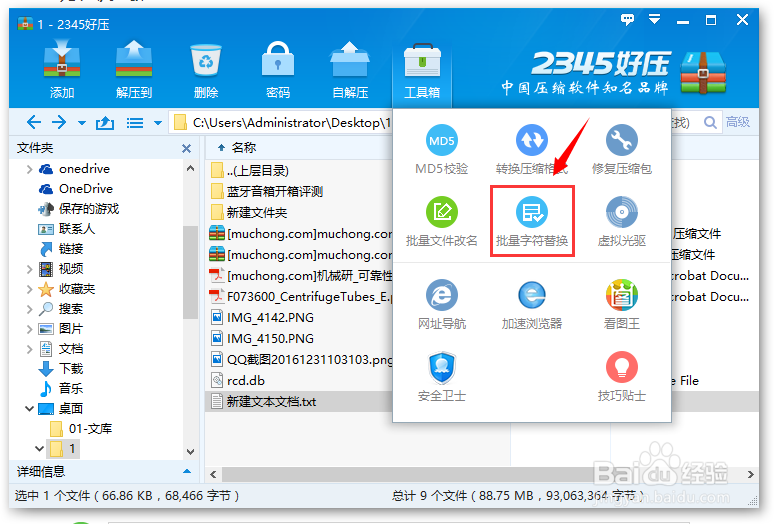This screenshot has width=774, height=524.
Task: Select 链接 in folder tree
Action: click(71, 249)
